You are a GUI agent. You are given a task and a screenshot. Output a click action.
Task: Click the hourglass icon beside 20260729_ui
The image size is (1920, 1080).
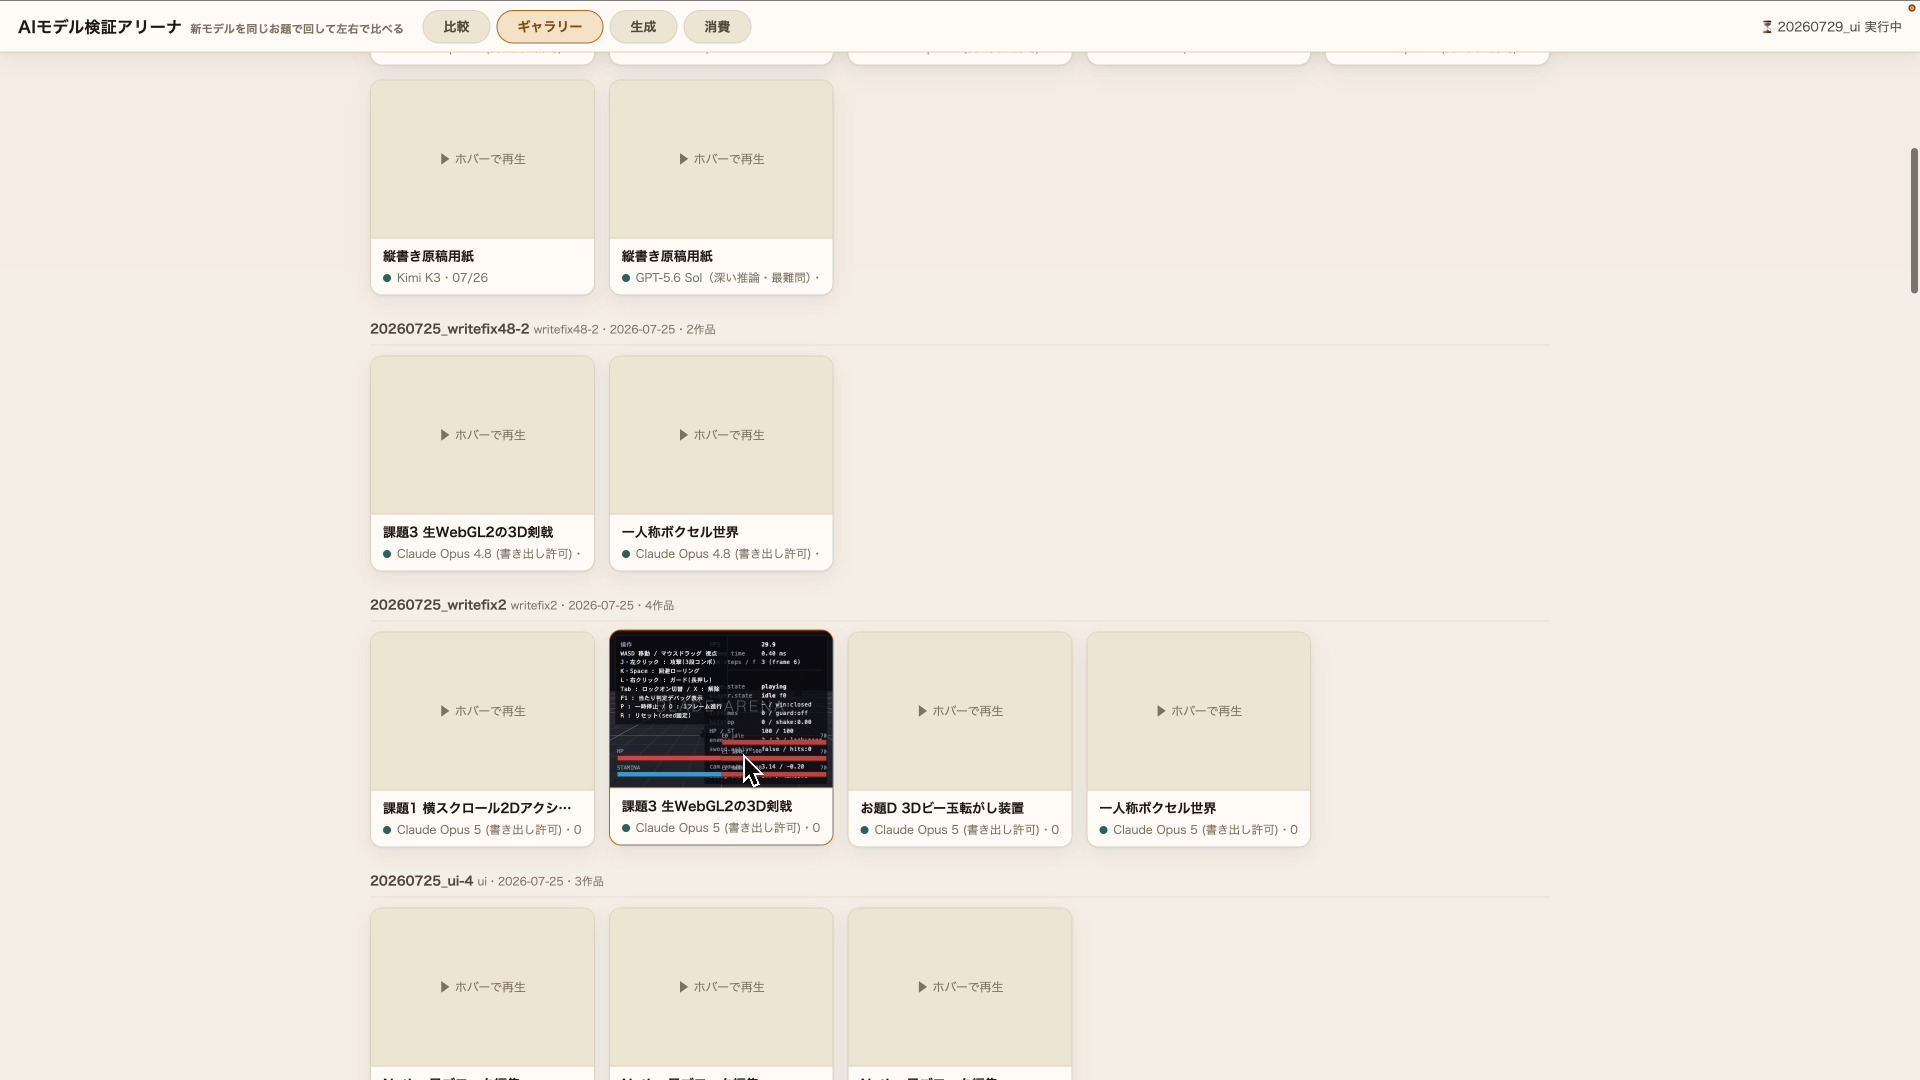coord(1767,27)
